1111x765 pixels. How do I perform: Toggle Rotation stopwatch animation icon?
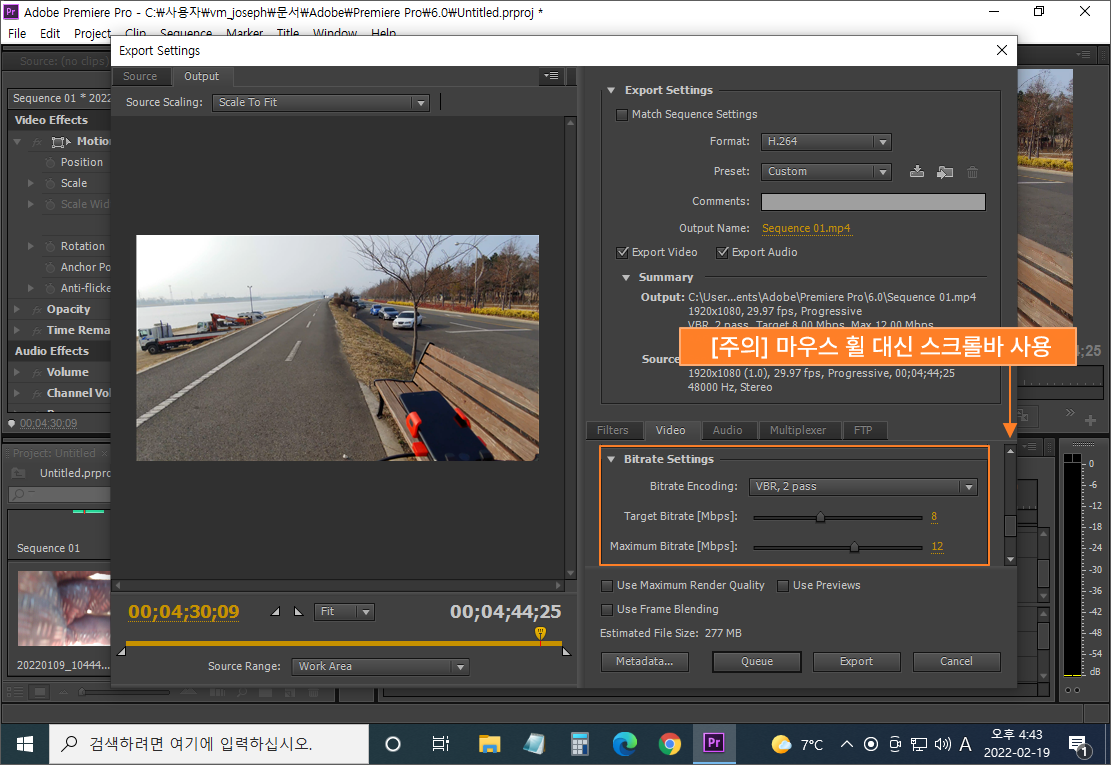pos(50,246)
